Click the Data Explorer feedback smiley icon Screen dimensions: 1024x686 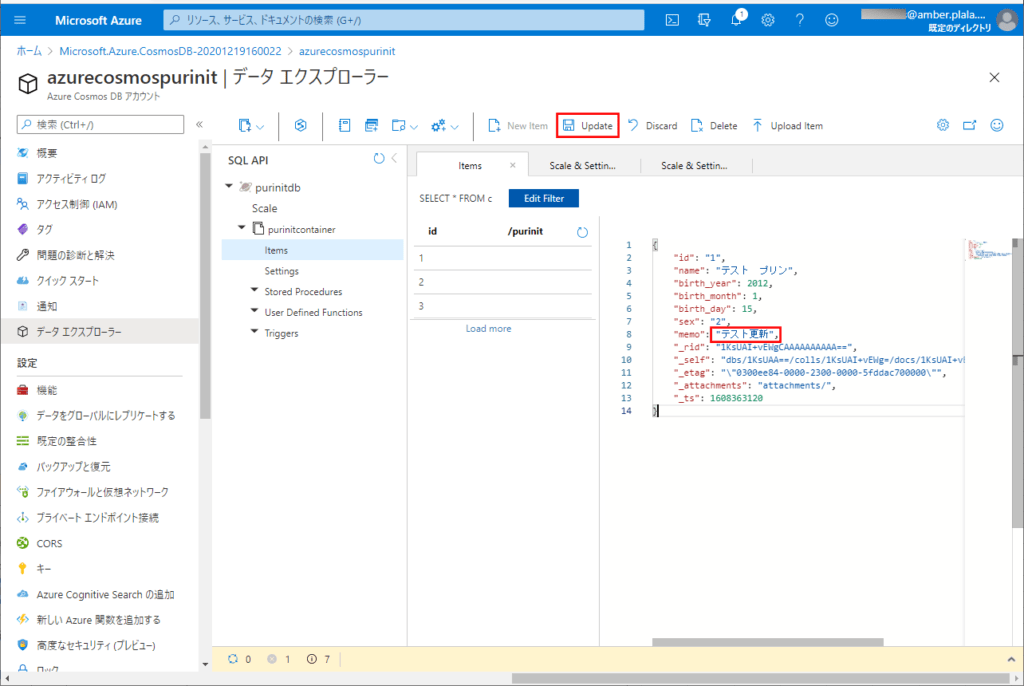click(996, 125)
